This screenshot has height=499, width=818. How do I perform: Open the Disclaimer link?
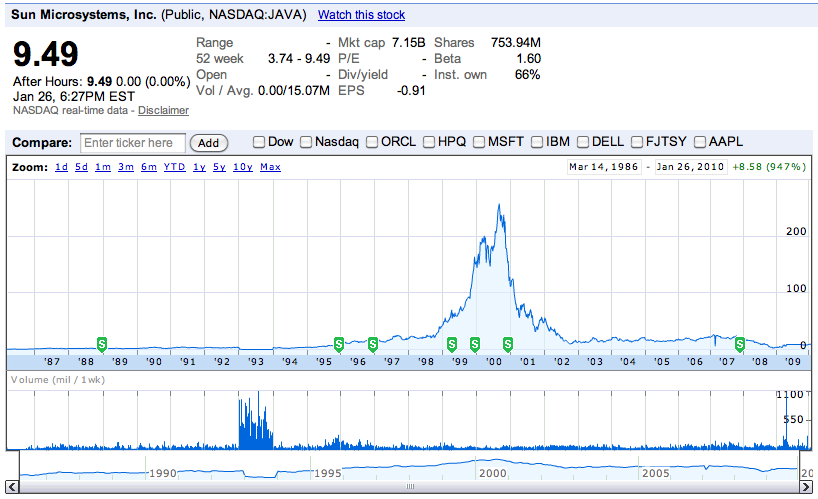pos(163,111)
